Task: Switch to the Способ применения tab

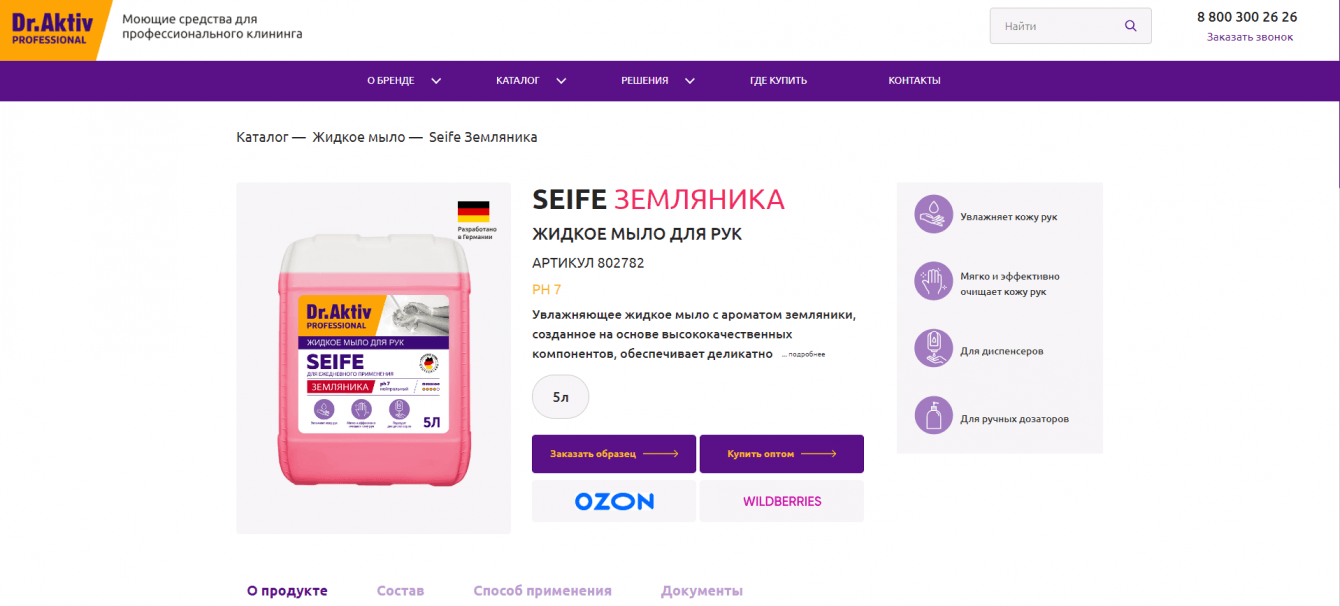Action: pos(542,591)
